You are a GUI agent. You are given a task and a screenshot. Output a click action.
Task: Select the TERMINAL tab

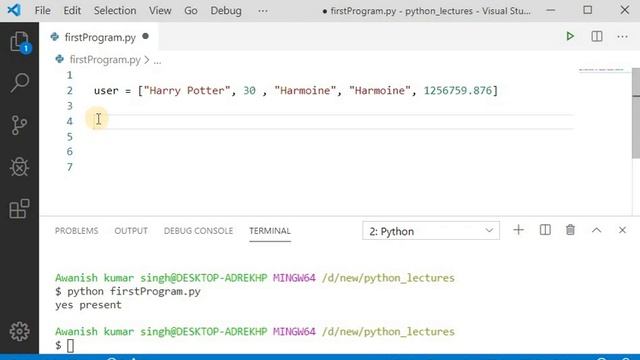point(270,231)
